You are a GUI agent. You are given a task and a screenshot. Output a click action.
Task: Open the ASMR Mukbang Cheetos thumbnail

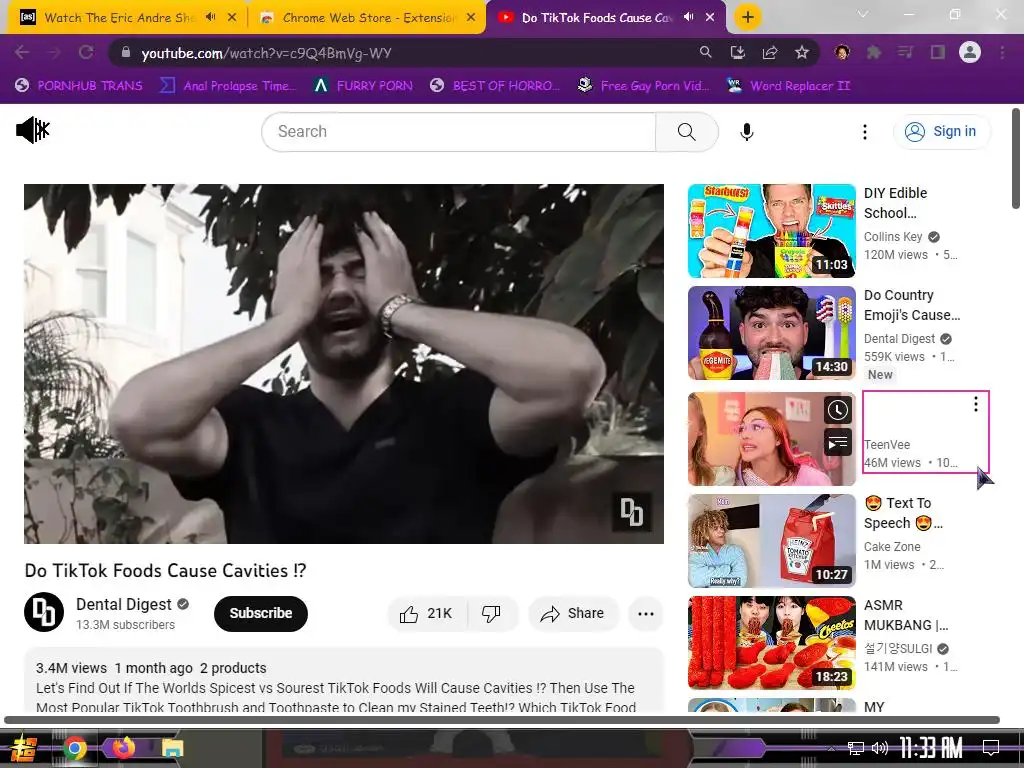point(771,643)
